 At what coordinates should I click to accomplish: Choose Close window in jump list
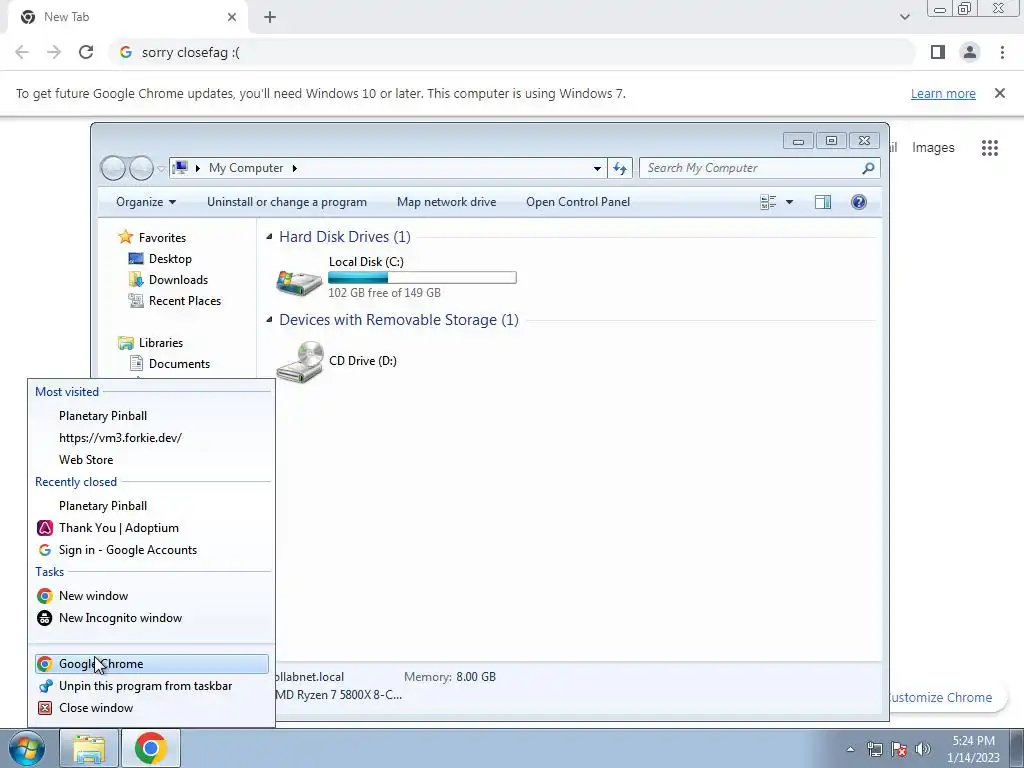(96, 708)
